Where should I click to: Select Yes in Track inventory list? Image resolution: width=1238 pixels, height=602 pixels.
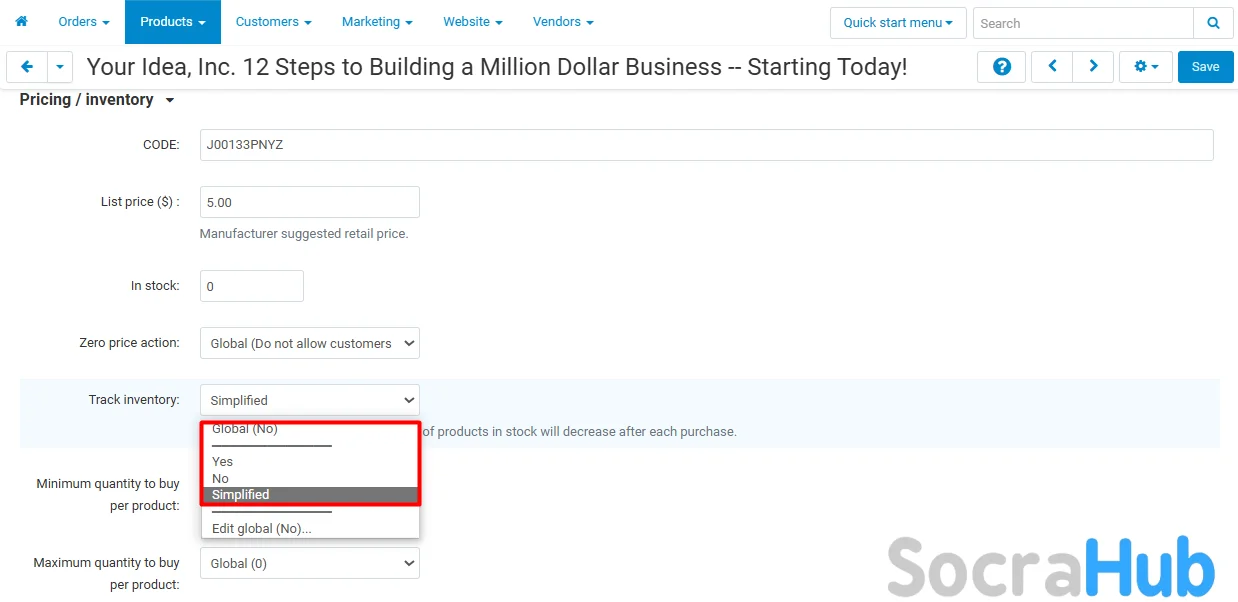pyautogui.click(x=223, y=462)
